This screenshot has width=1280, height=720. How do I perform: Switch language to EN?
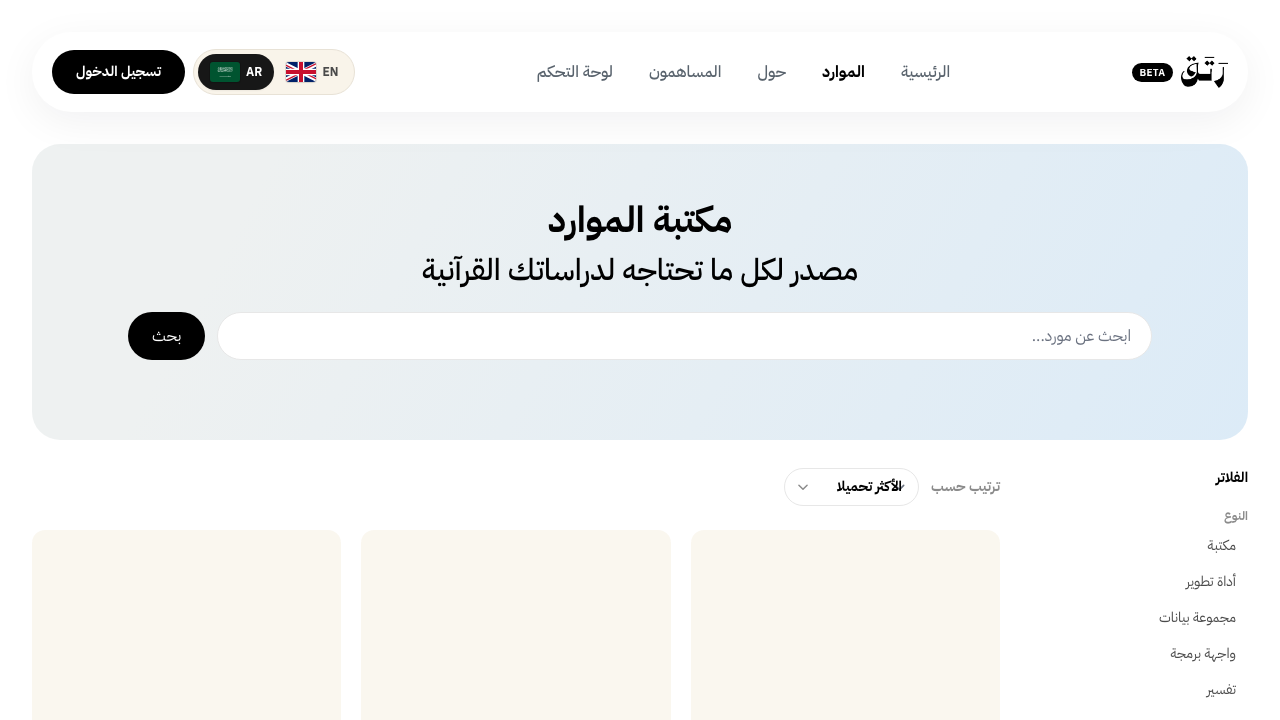[313, 72]
